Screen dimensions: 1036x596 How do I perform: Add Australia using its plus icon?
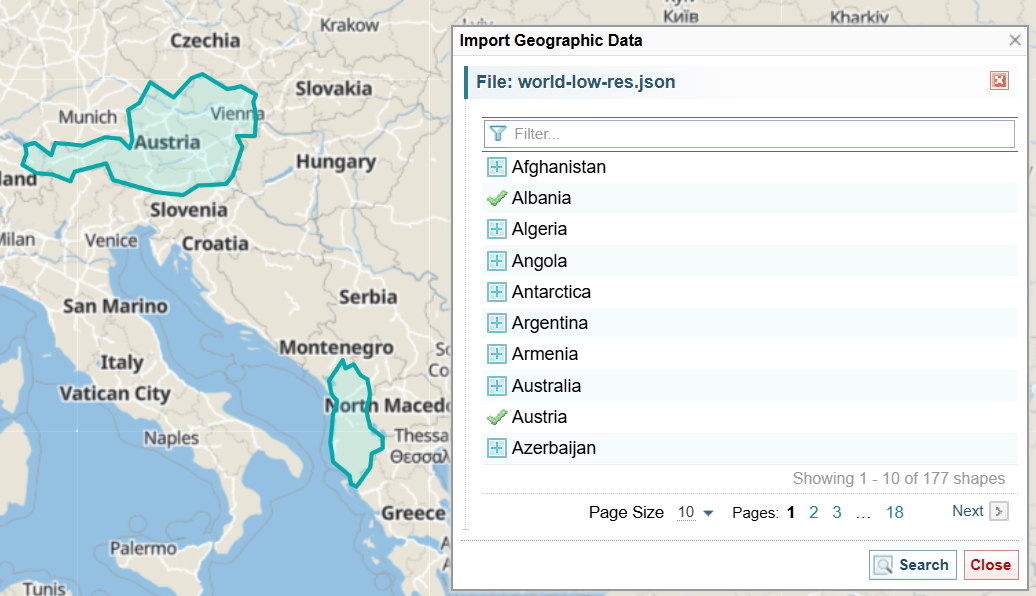496,386
